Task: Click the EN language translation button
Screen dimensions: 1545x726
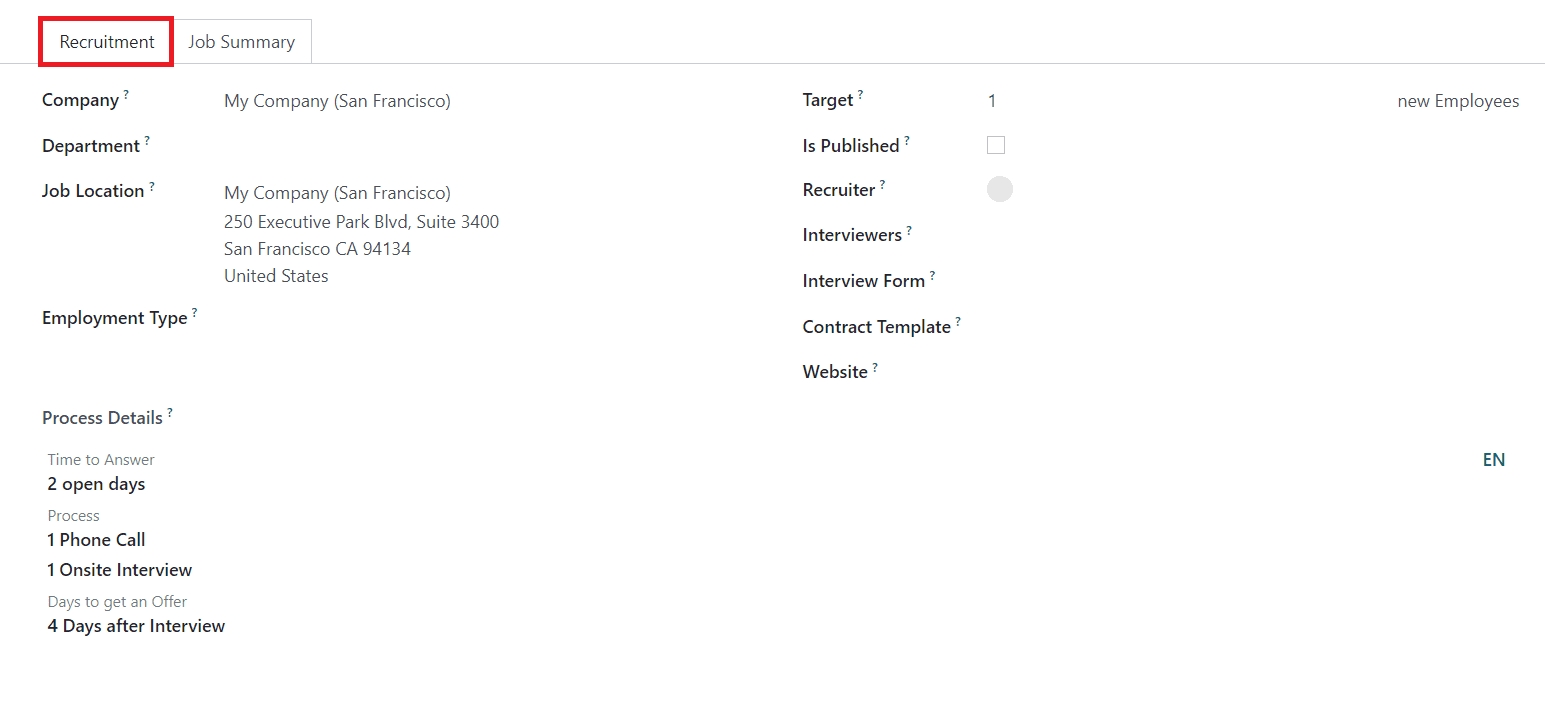Action: tap(1493, 460)
